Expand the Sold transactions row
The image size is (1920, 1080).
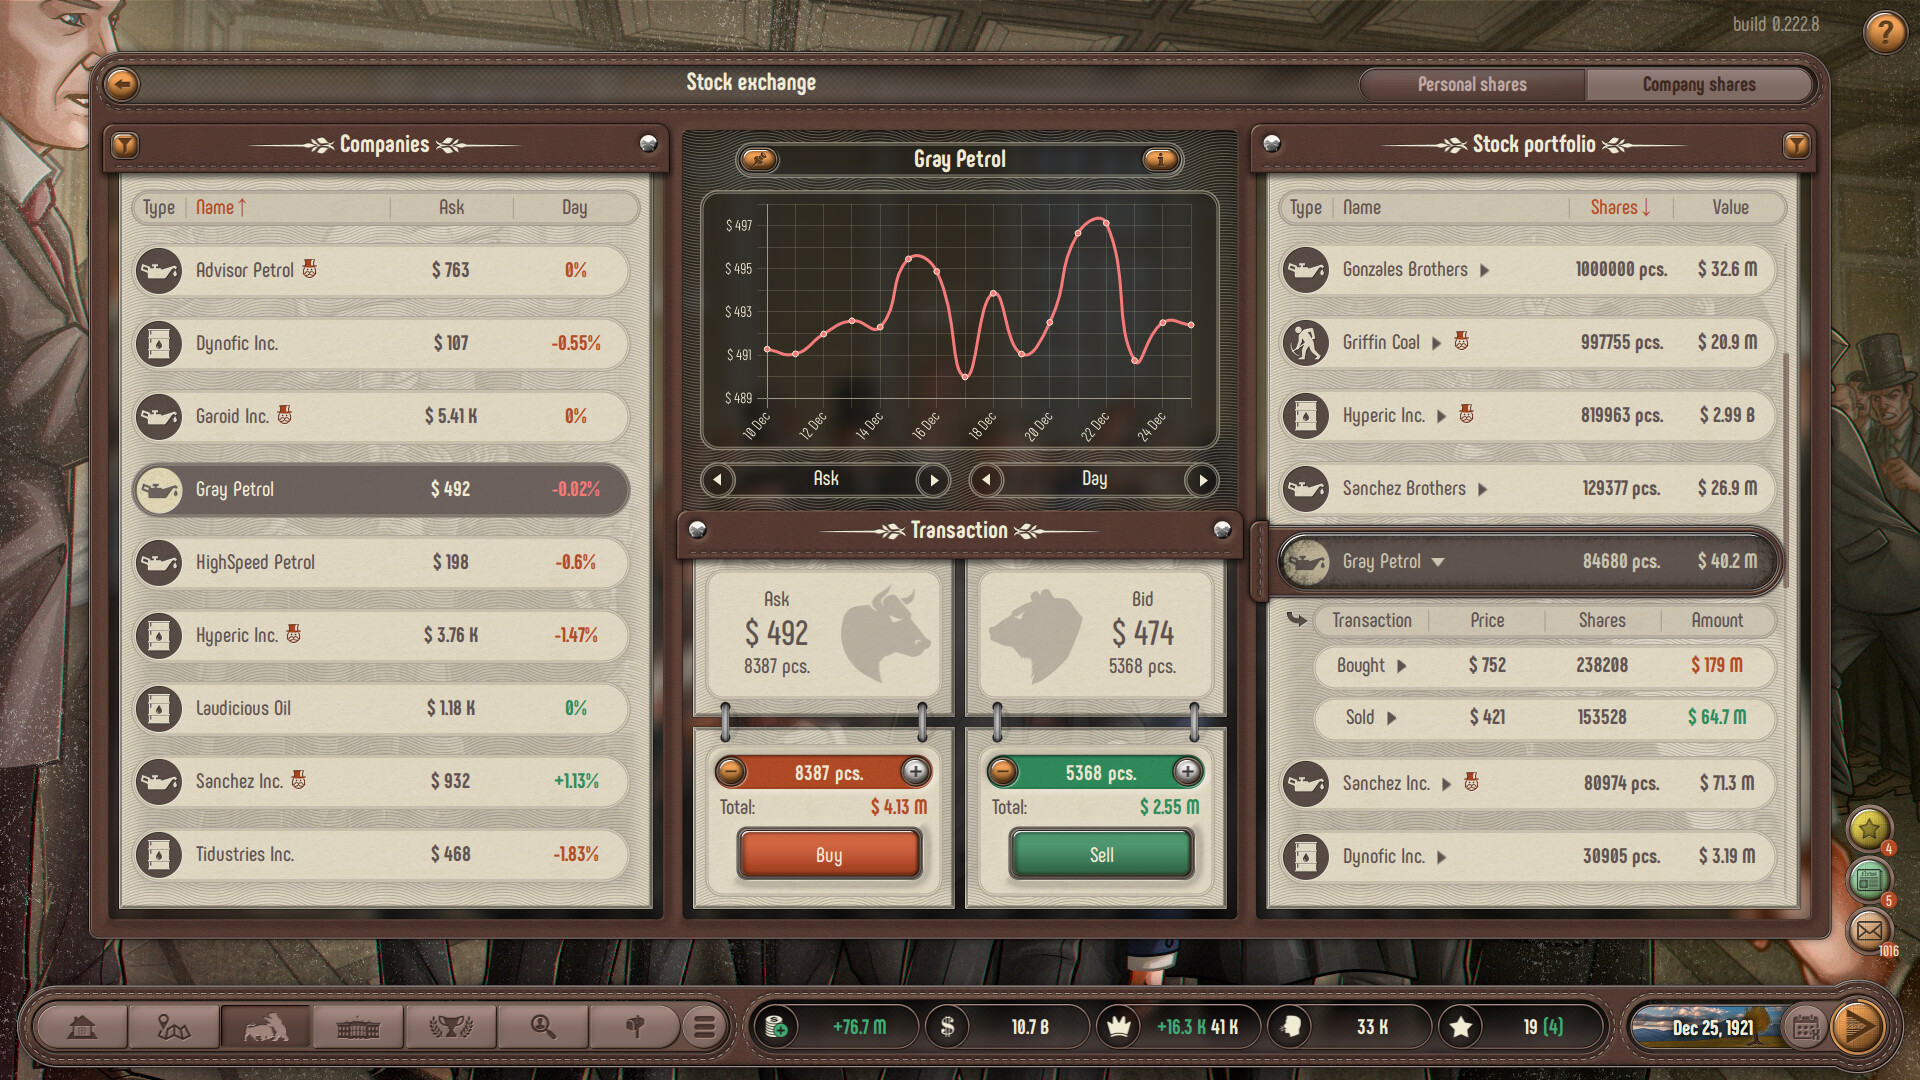click(x=1392, y=718)
